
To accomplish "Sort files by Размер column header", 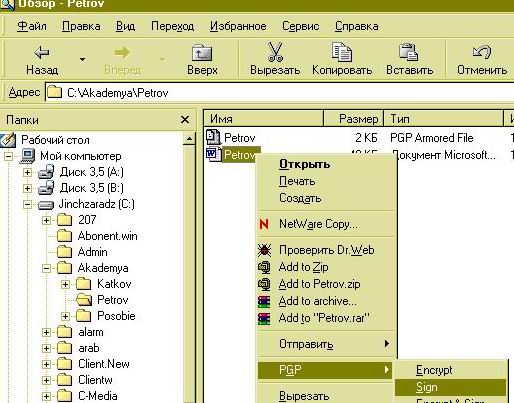I will coord(353,119).
